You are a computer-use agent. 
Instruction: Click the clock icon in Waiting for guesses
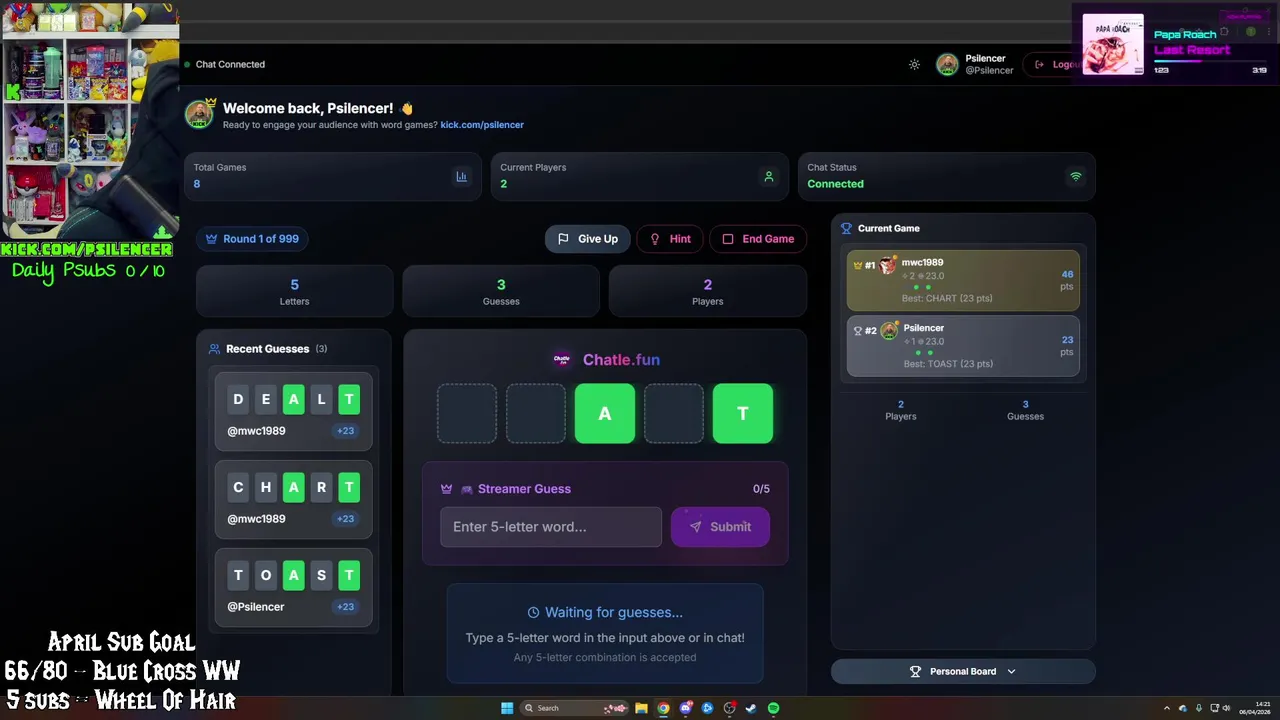pos(533,613)
